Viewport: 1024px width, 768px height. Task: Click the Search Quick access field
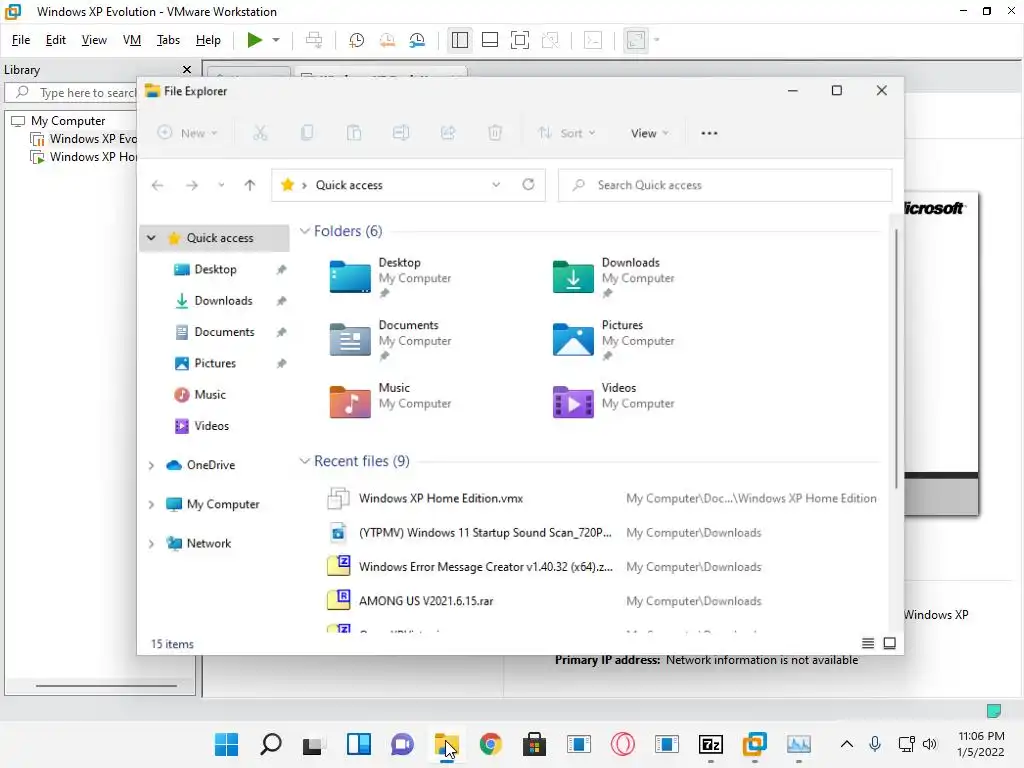pos(725,185)
